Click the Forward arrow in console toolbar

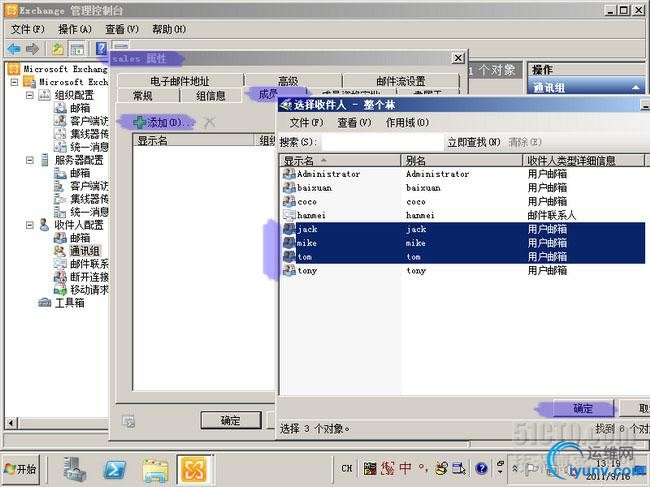pos(32,49)
